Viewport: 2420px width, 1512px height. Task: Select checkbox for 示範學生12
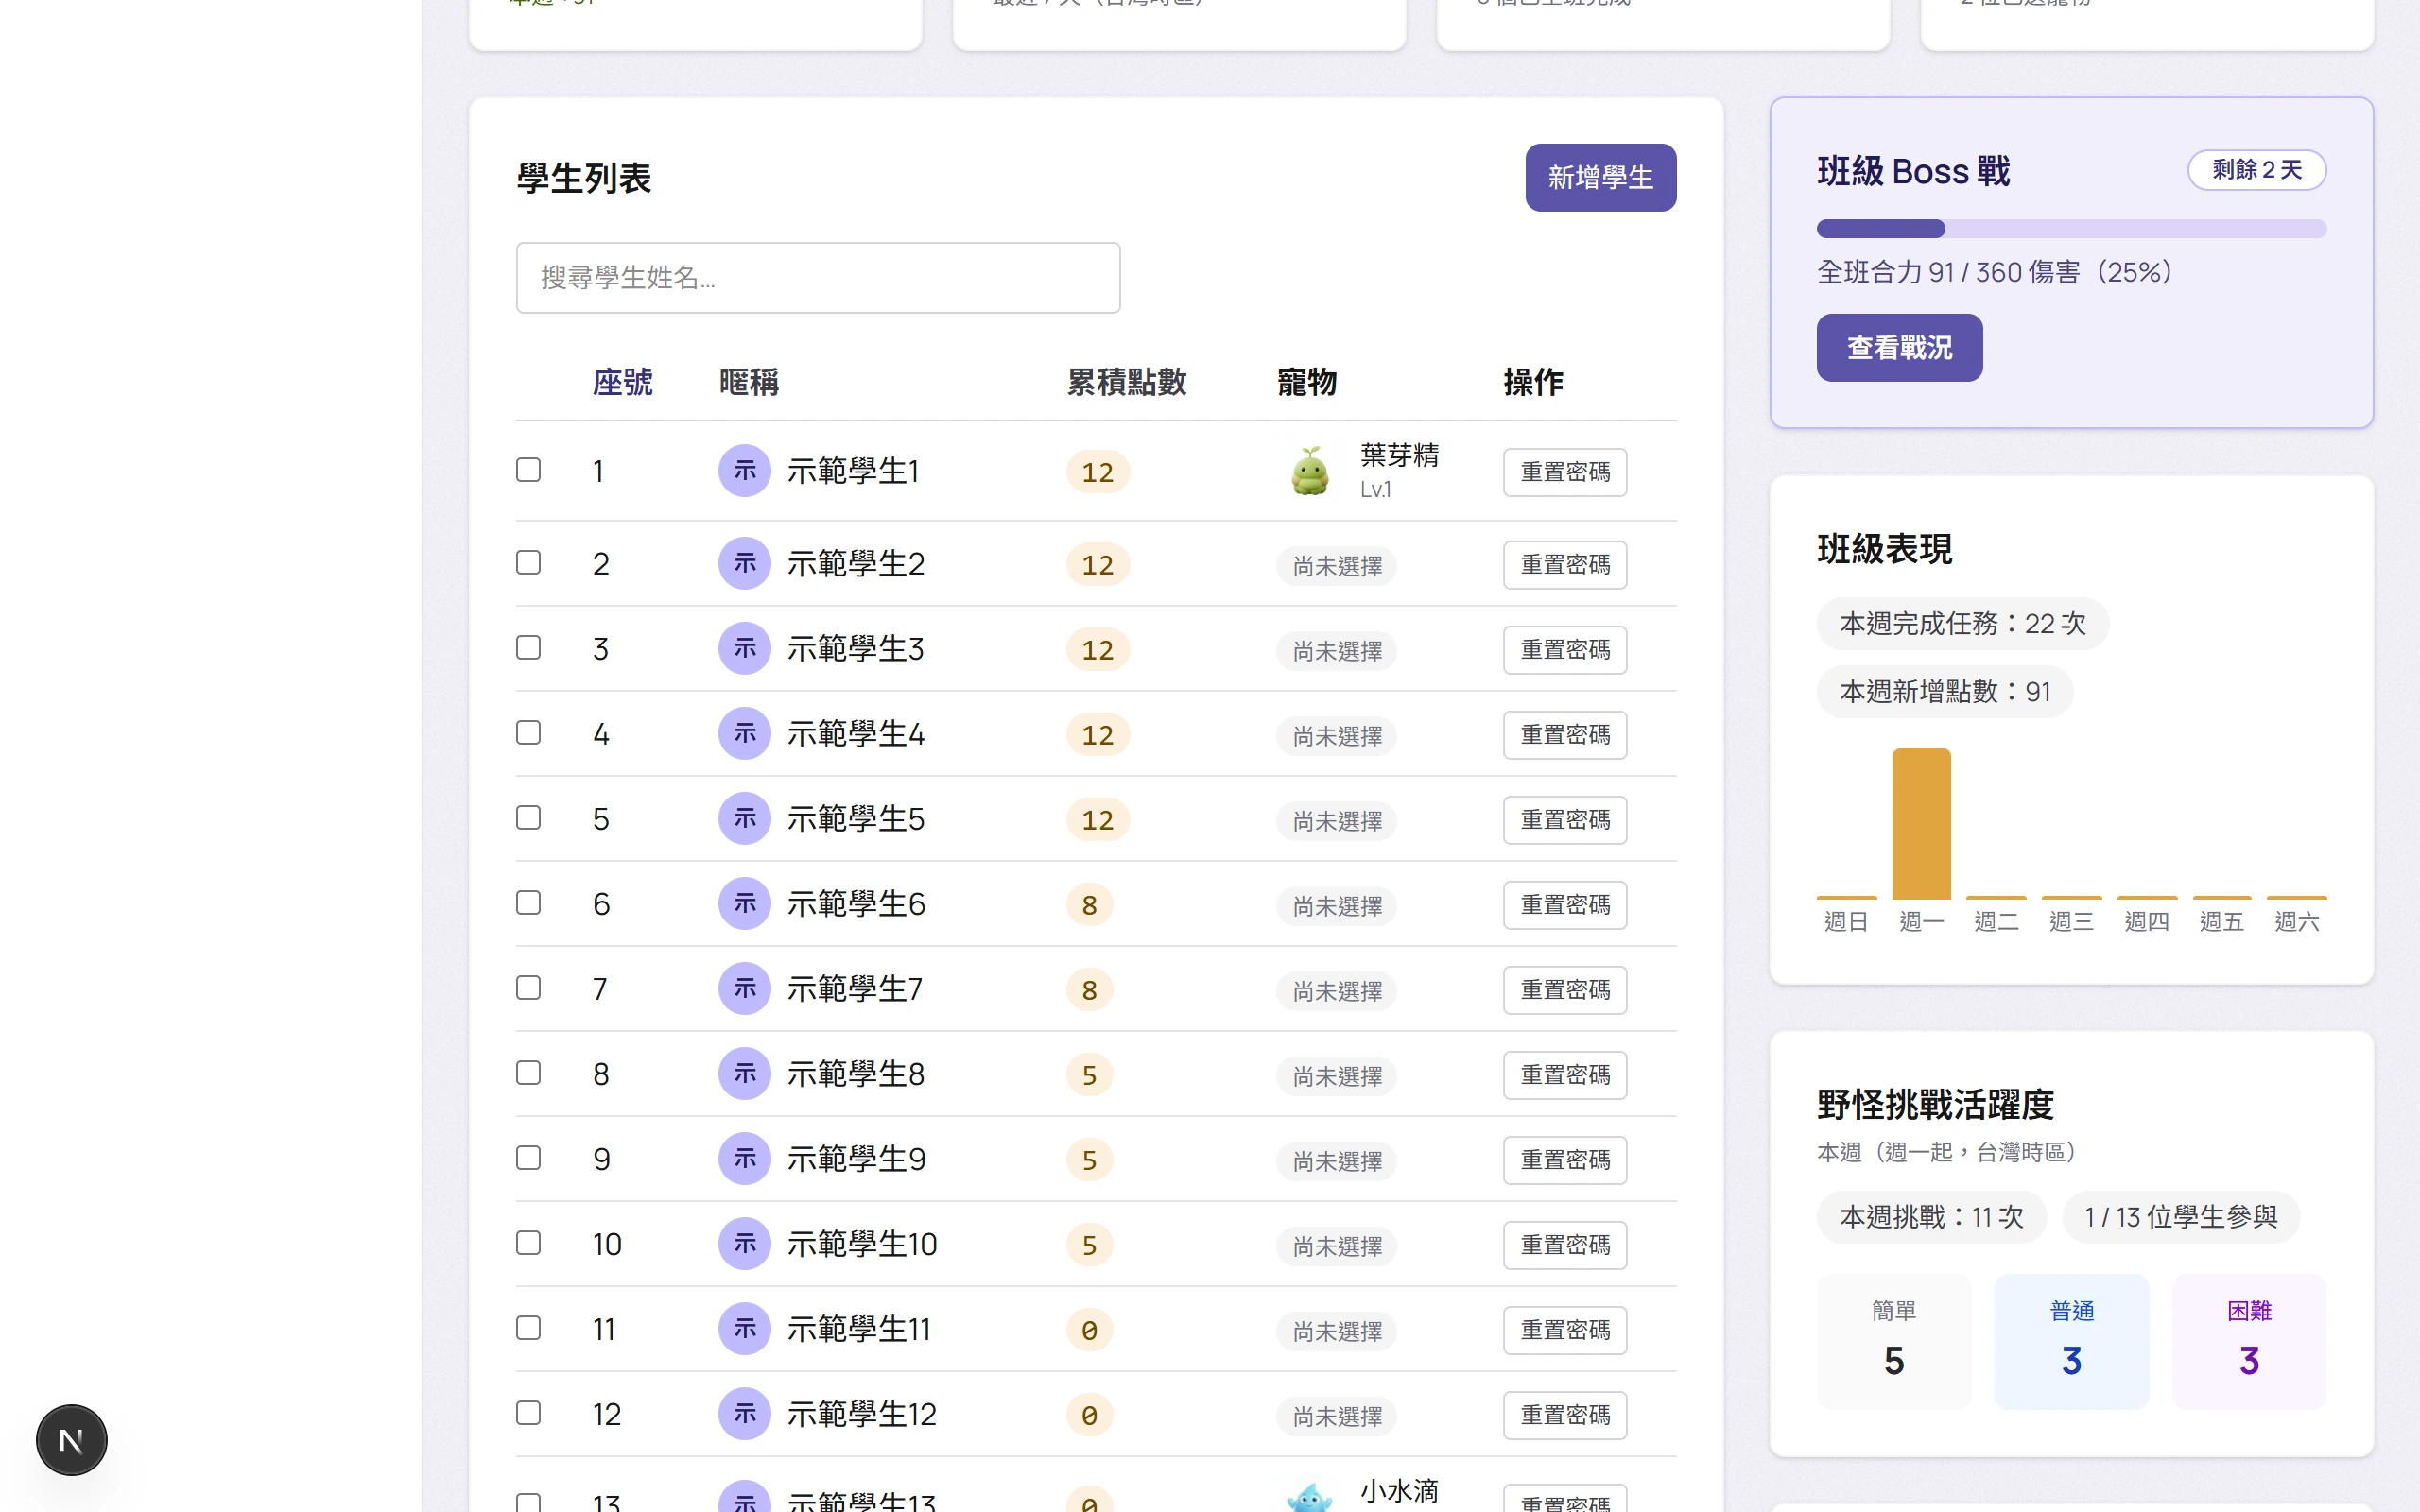tap(528, 1412)
